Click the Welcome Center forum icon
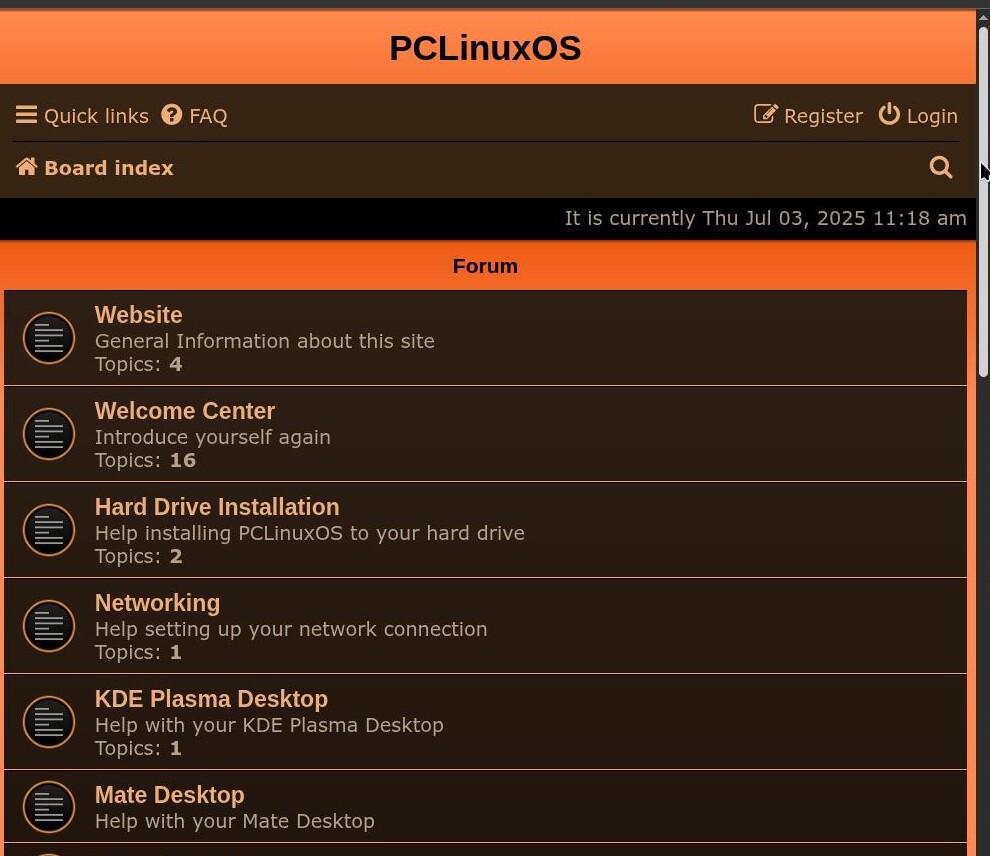990x856 pixels. click(49, 434)
